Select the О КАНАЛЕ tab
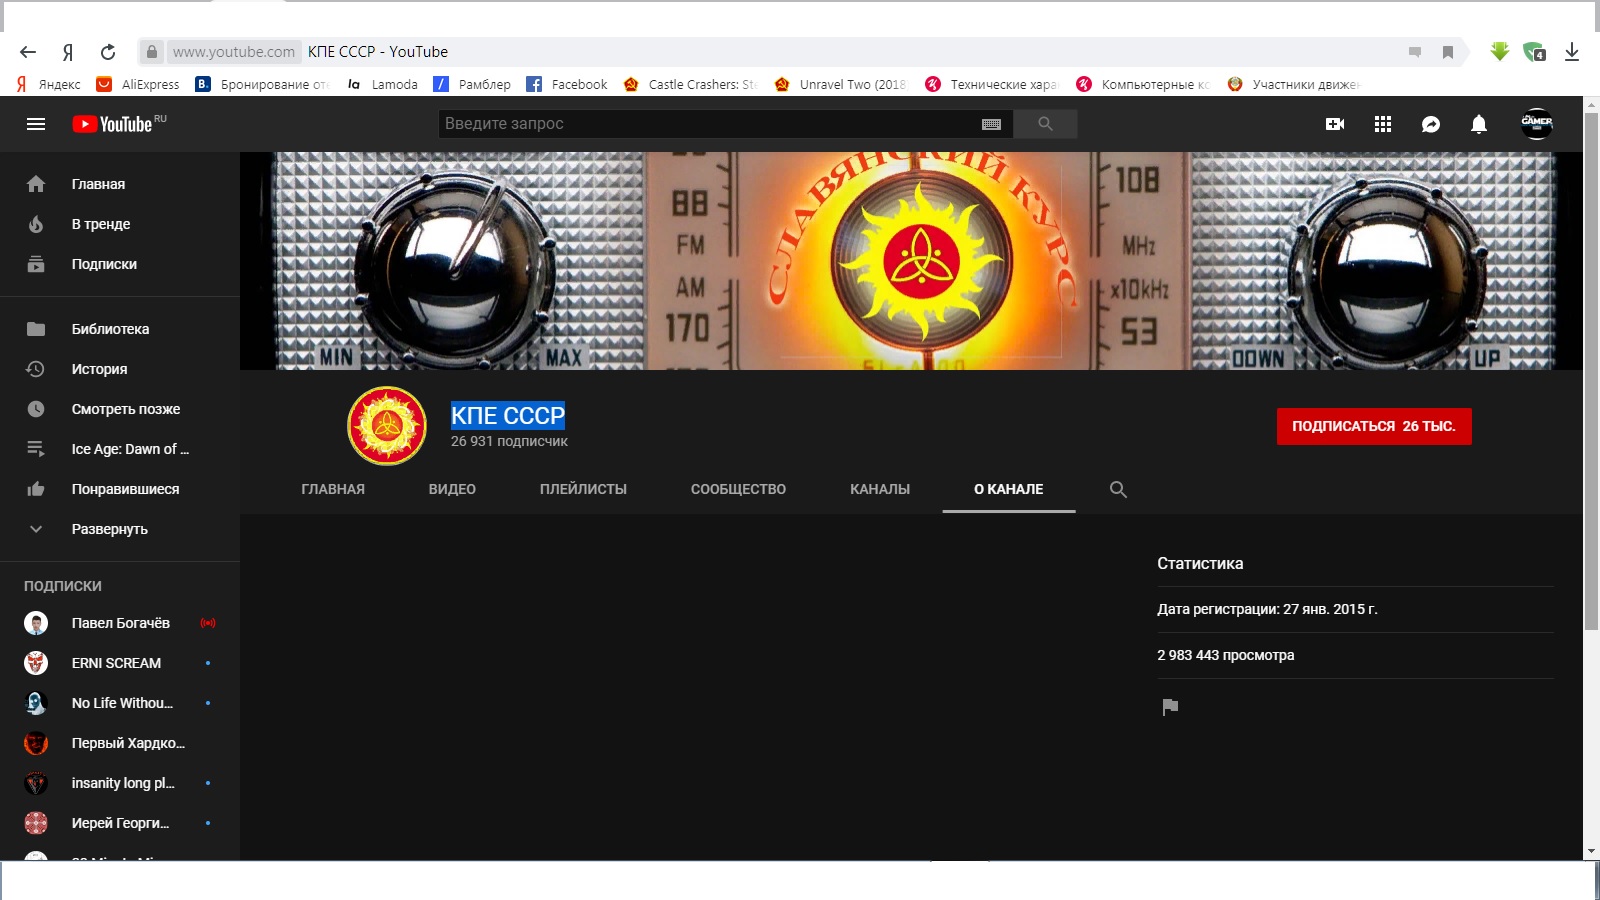Image resolution: width=1600 pixels, height=900 pixels. [x=1009, y=489]
